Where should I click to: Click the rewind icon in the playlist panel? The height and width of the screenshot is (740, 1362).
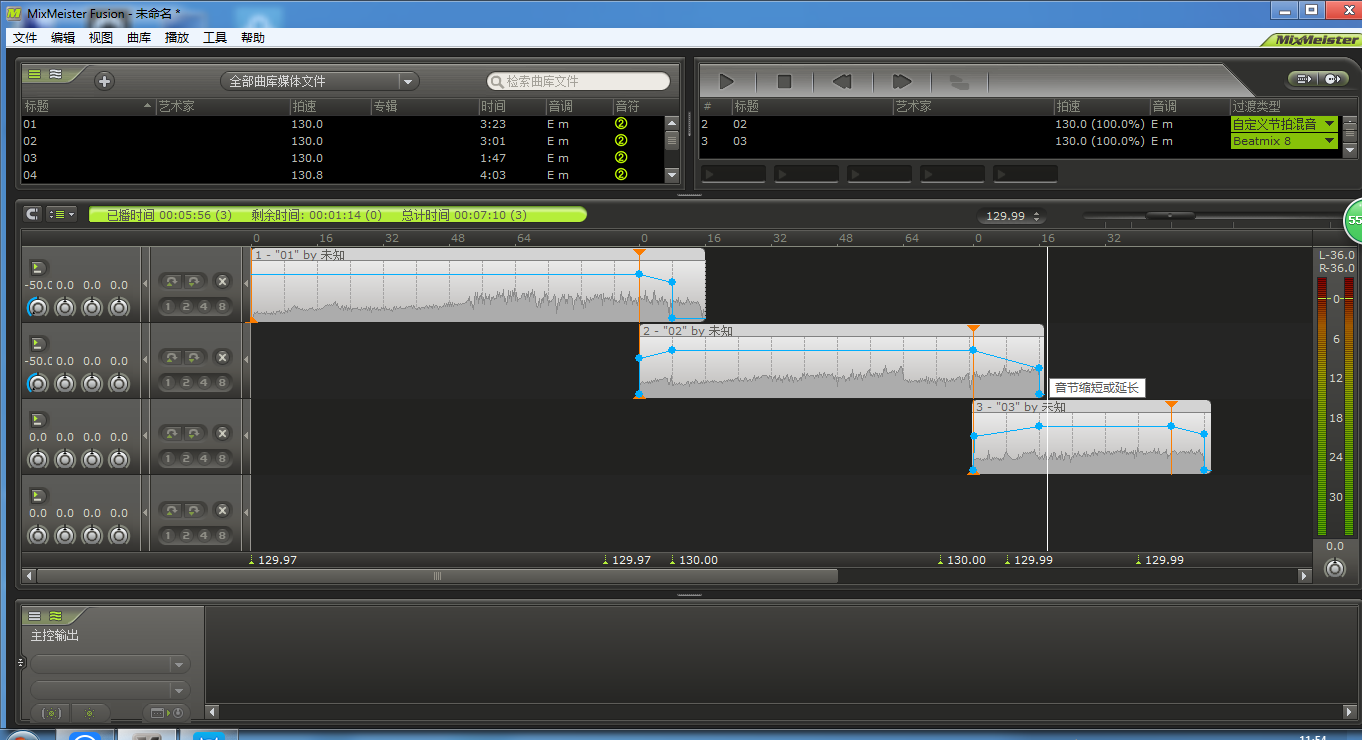click(x=841, y=81)
